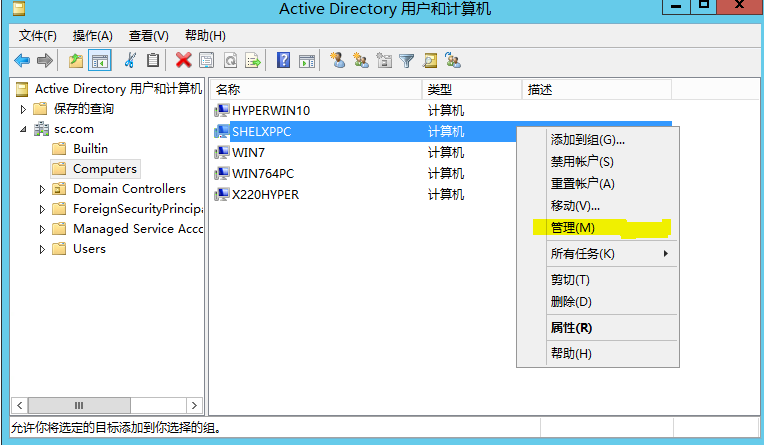Image resolution: width=764 pixels, height=445 pixels.
Task: Click add to group toolbar icon
Action: pos(453,60)
